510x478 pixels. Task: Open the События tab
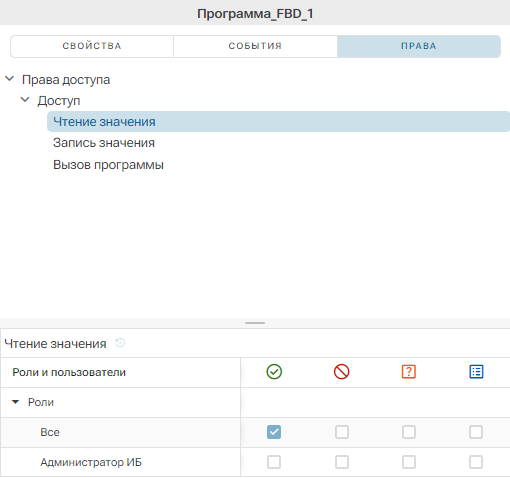point(255,46)
